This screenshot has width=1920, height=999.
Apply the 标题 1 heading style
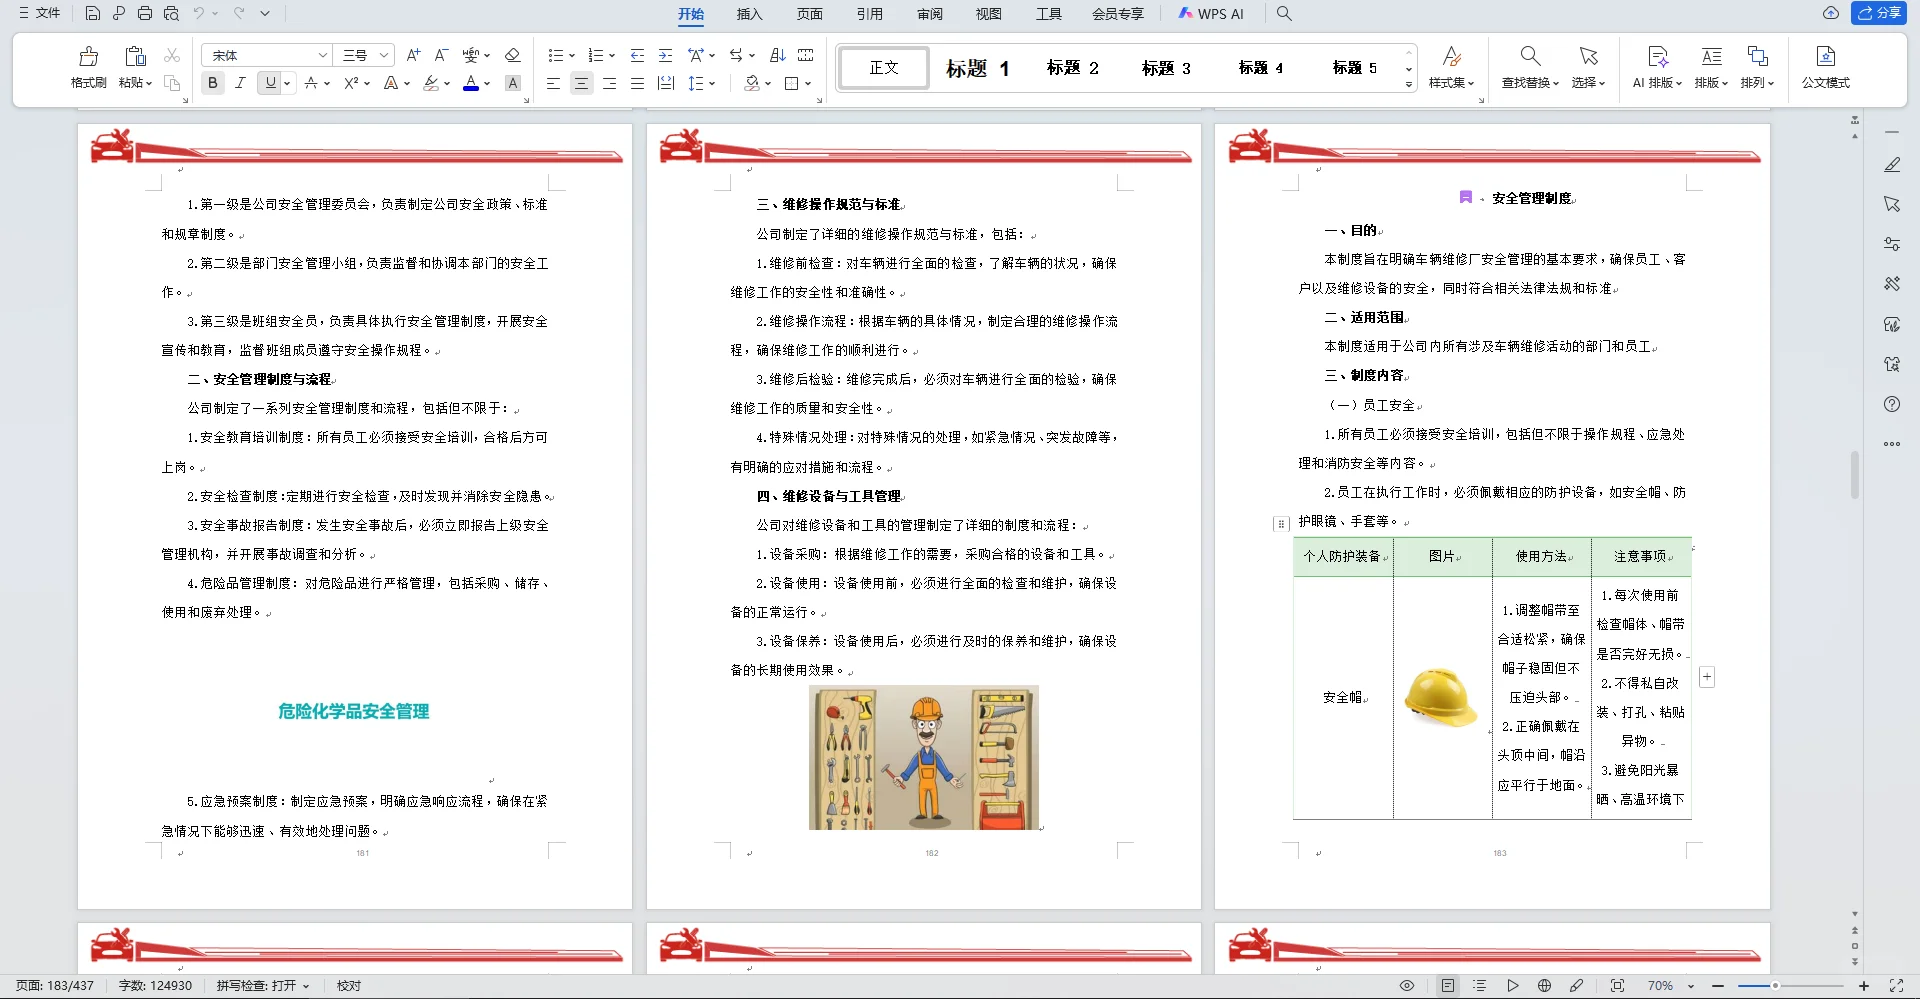click(975, 67)
